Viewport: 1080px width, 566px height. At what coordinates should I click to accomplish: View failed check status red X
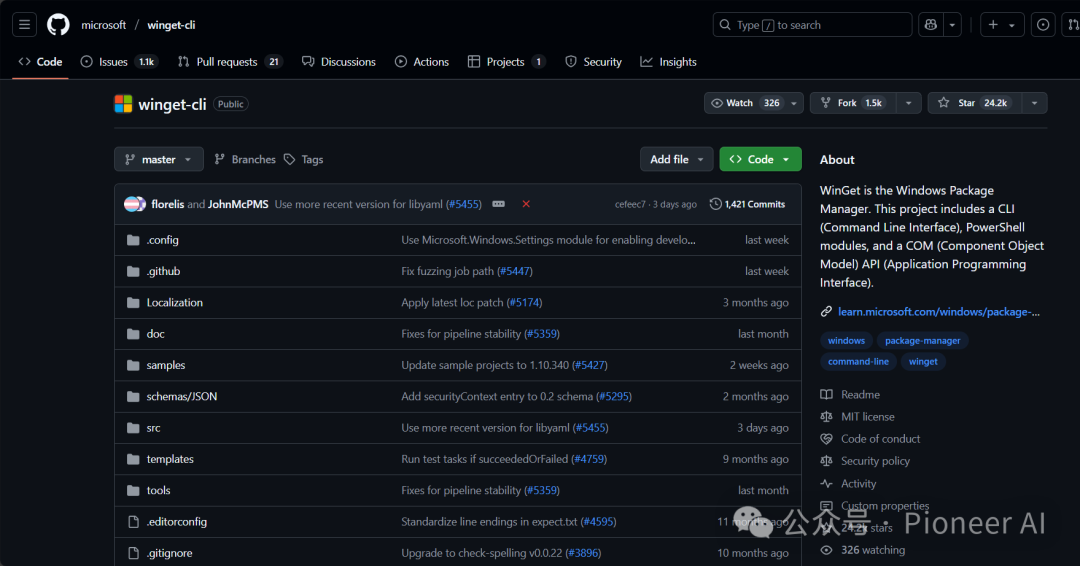pyautogui.click(x=526, y=204)
